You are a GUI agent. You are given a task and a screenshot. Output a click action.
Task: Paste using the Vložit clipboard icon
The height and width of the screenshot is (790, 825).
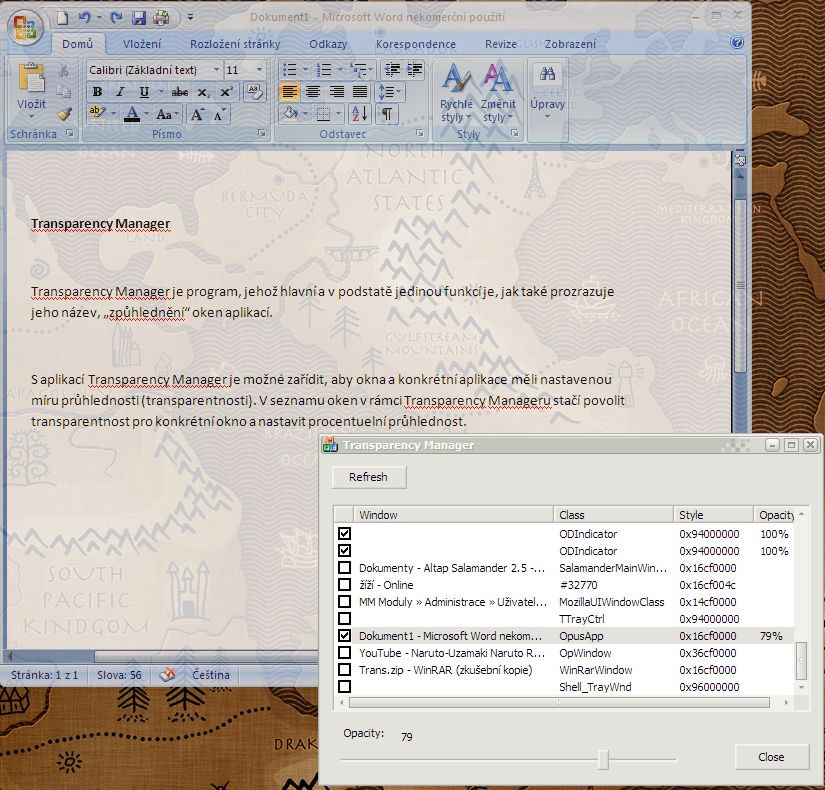point(31,79)
